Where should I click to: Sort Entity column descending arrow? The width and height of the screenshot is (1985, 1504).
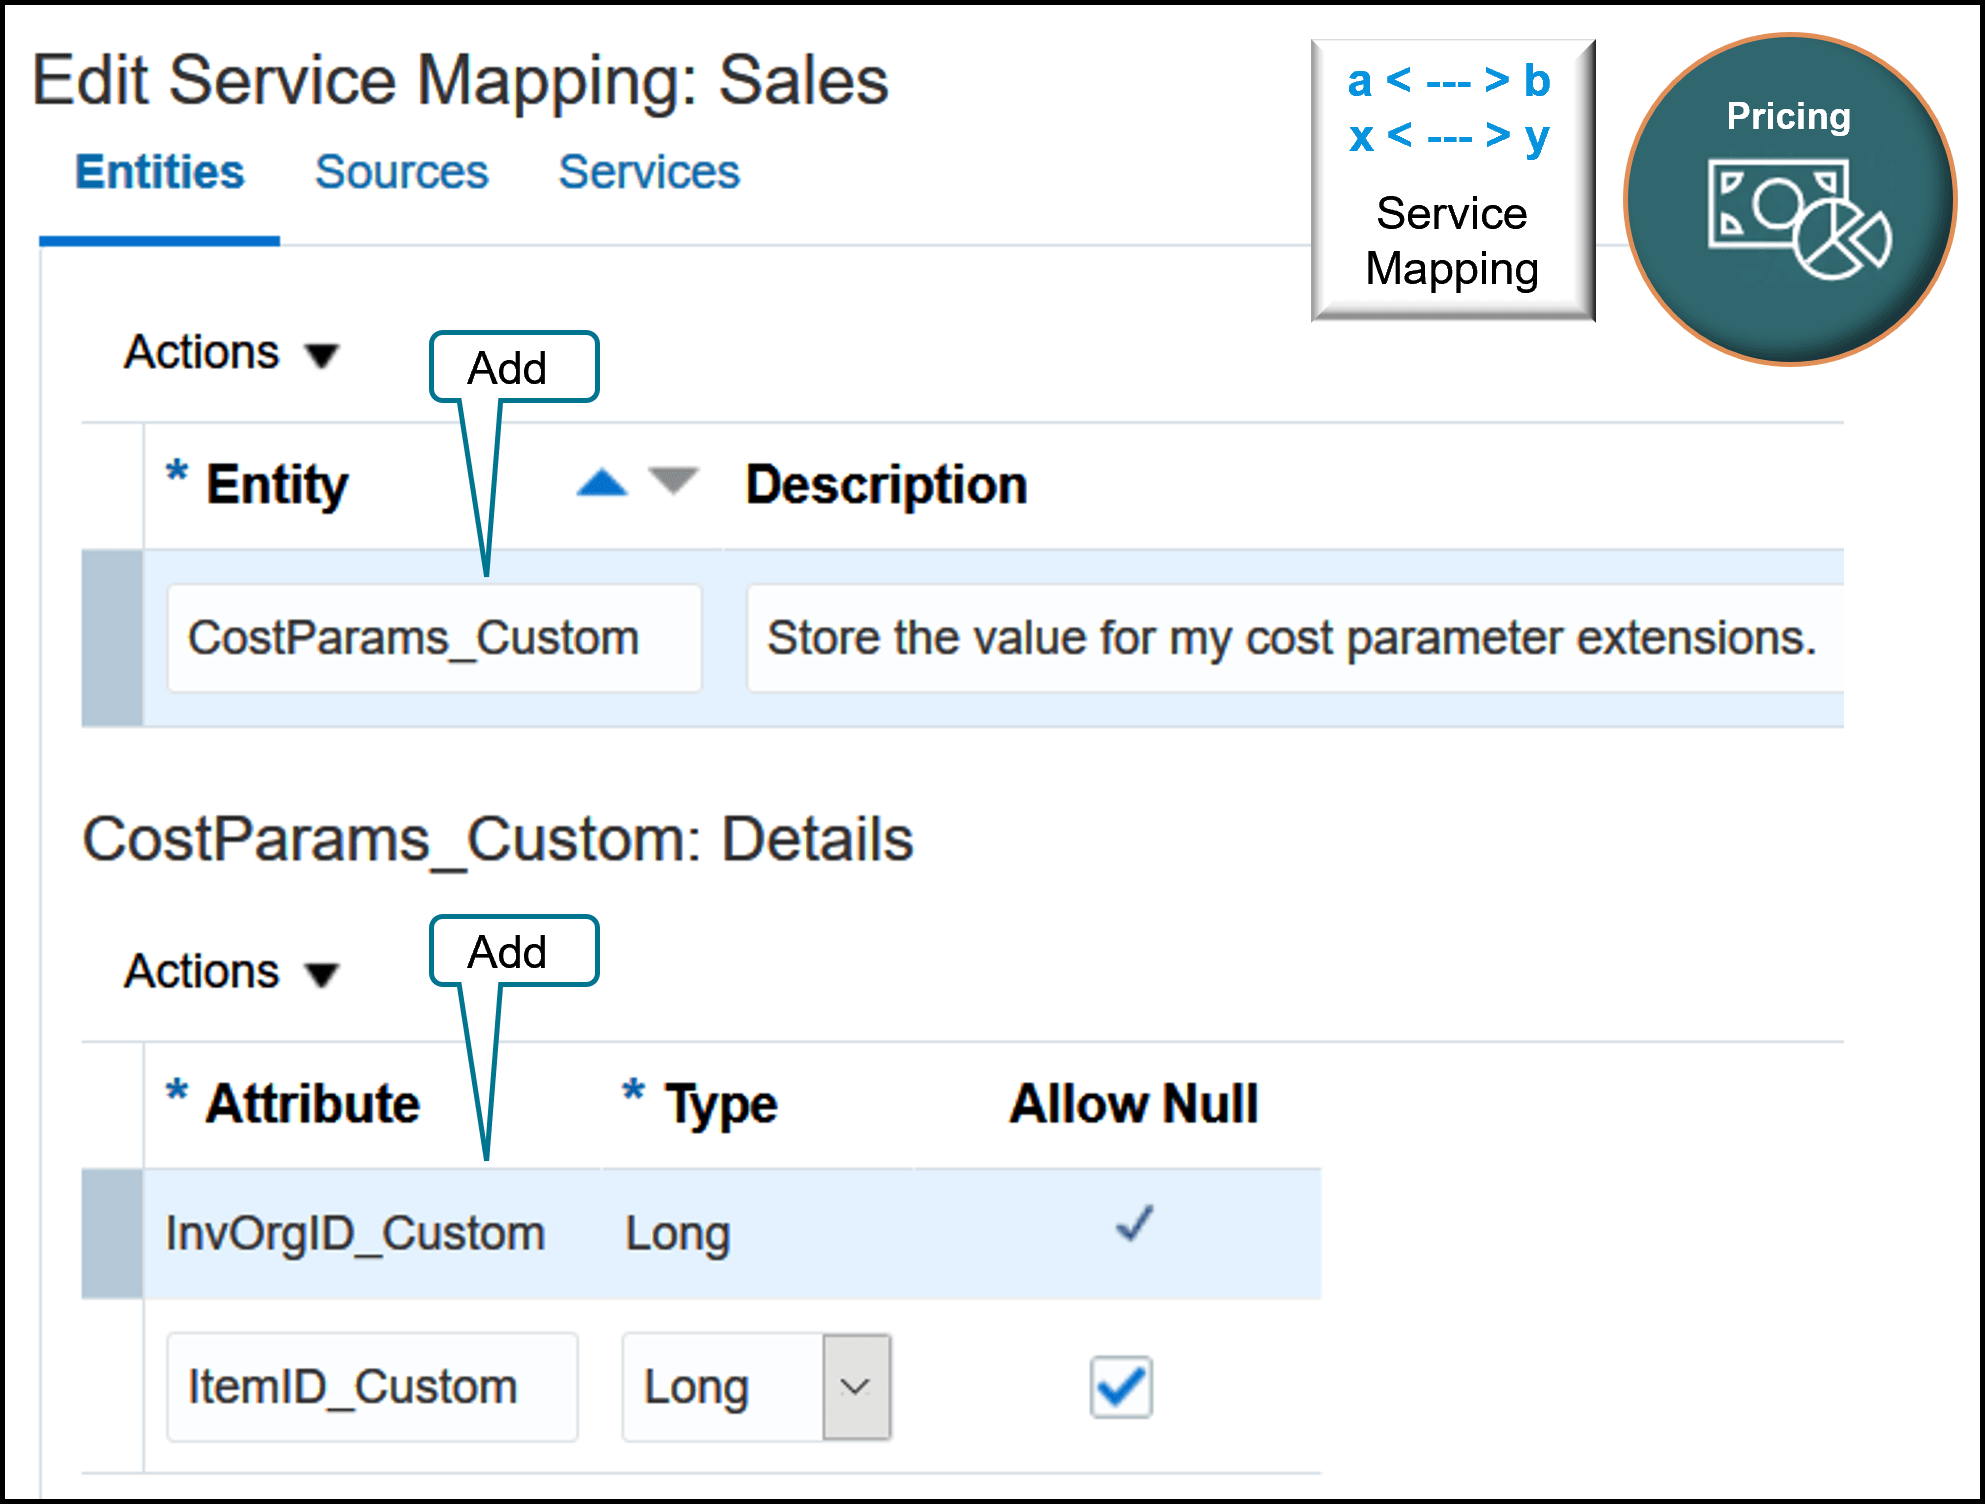[x=673, y=481]
